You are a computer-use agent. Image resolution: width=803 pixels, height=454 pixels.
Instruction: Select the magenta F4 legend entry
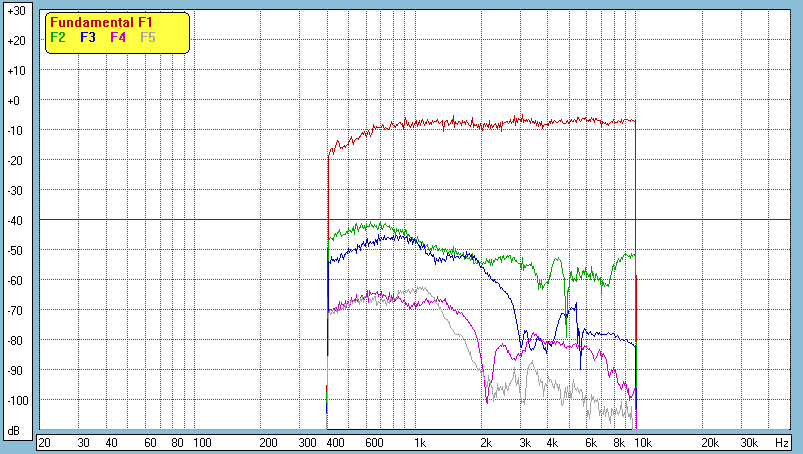118,38
